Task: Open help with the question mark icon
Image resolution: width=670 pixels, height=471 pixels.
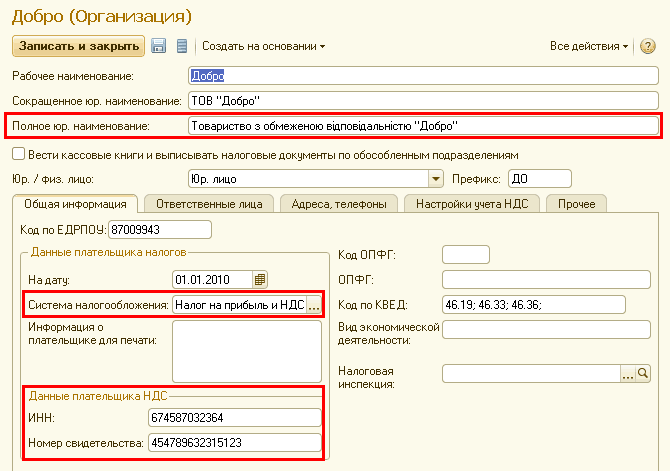Action: (x=648, y=46)
